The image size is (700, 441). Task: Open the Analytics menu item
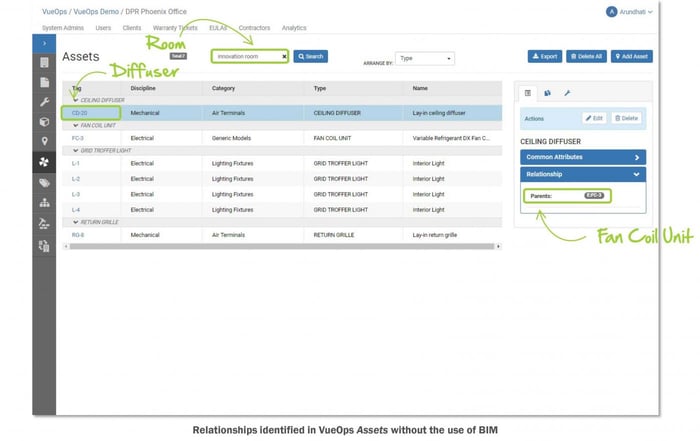(x=294, y=28)
